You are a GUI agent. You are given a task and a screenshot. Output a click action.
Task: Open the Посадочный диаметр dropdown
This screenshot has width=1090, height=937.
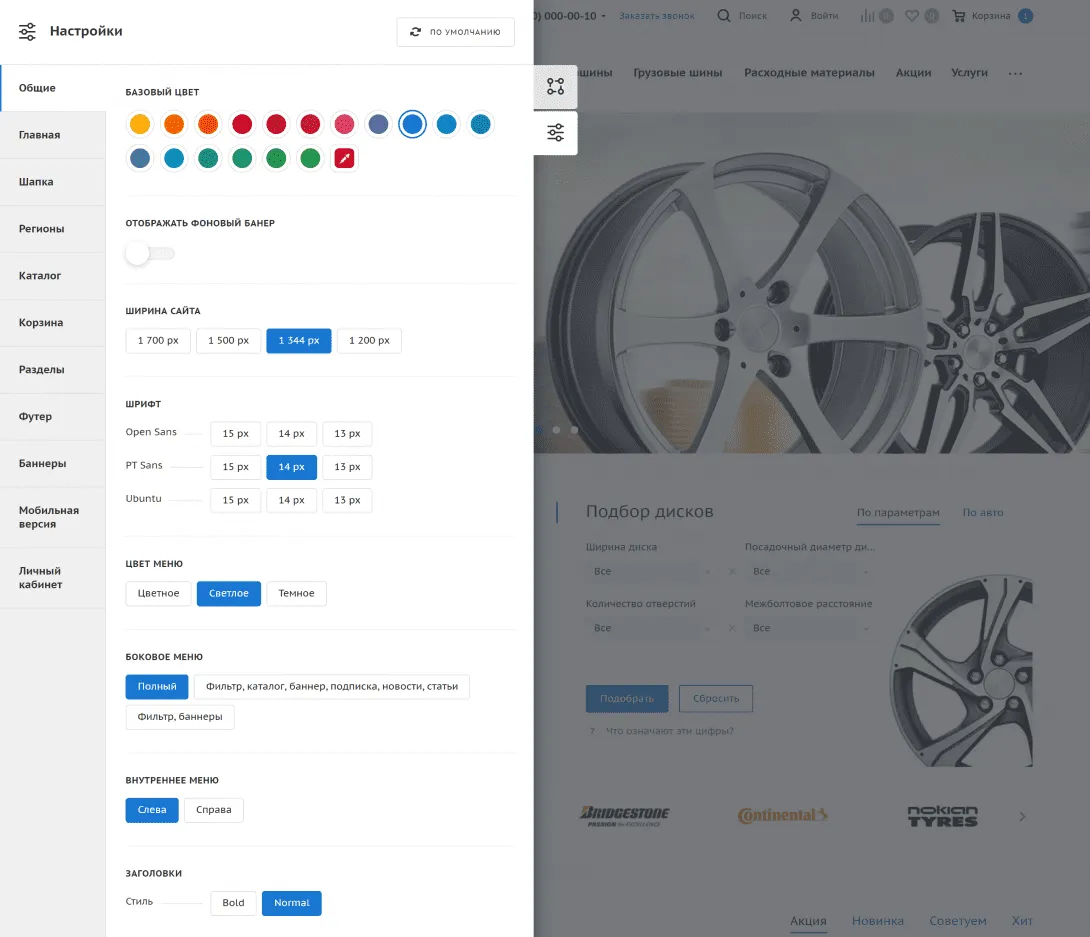[x=811, y=571]
